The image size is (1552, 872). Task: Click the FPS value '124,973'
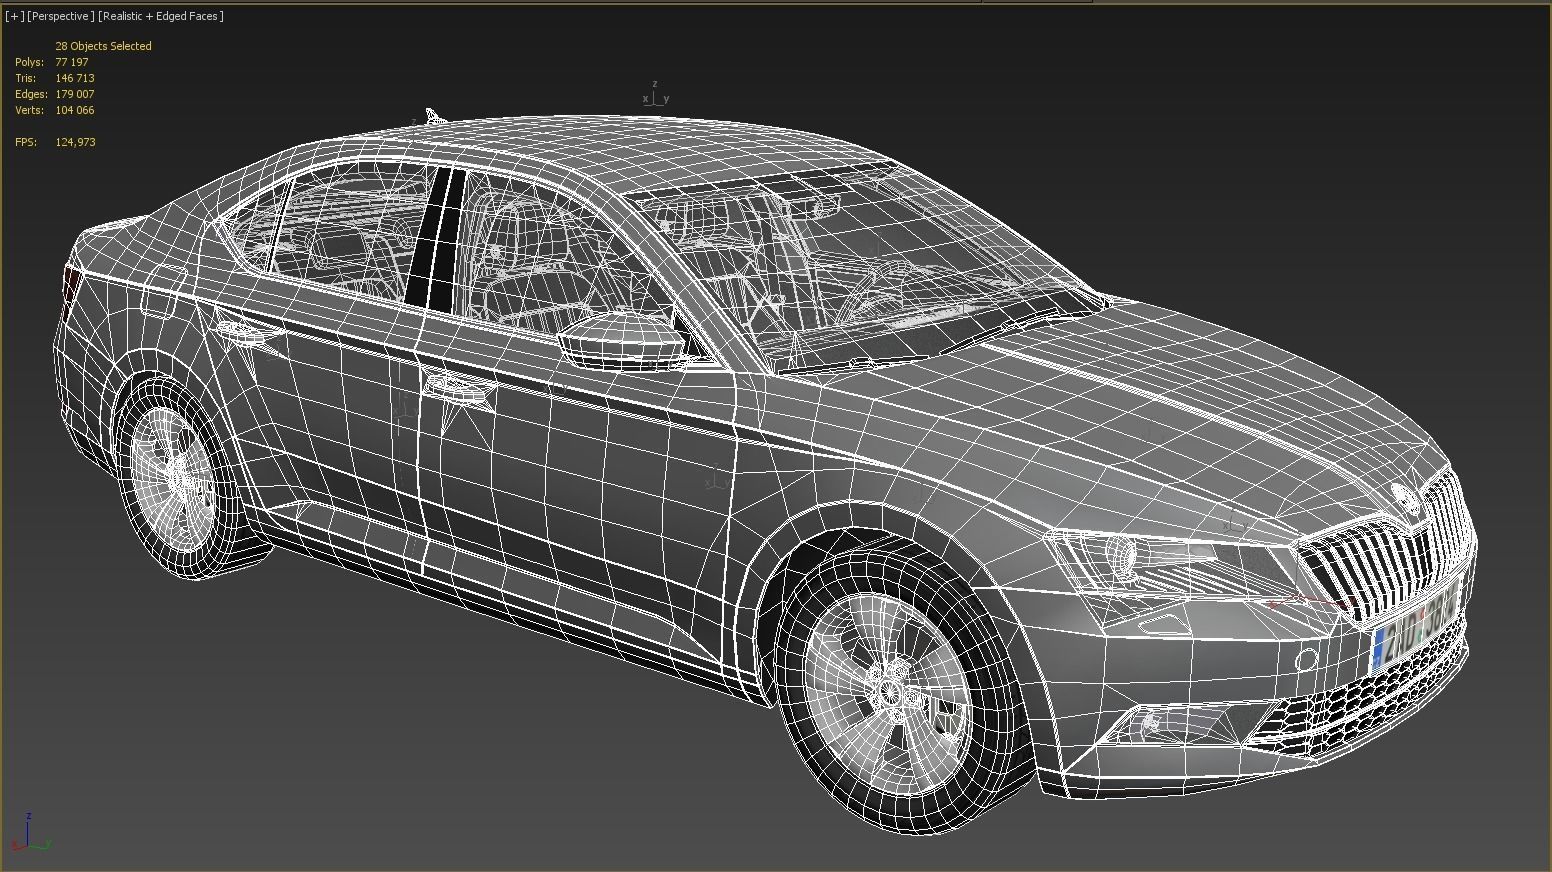76,142
